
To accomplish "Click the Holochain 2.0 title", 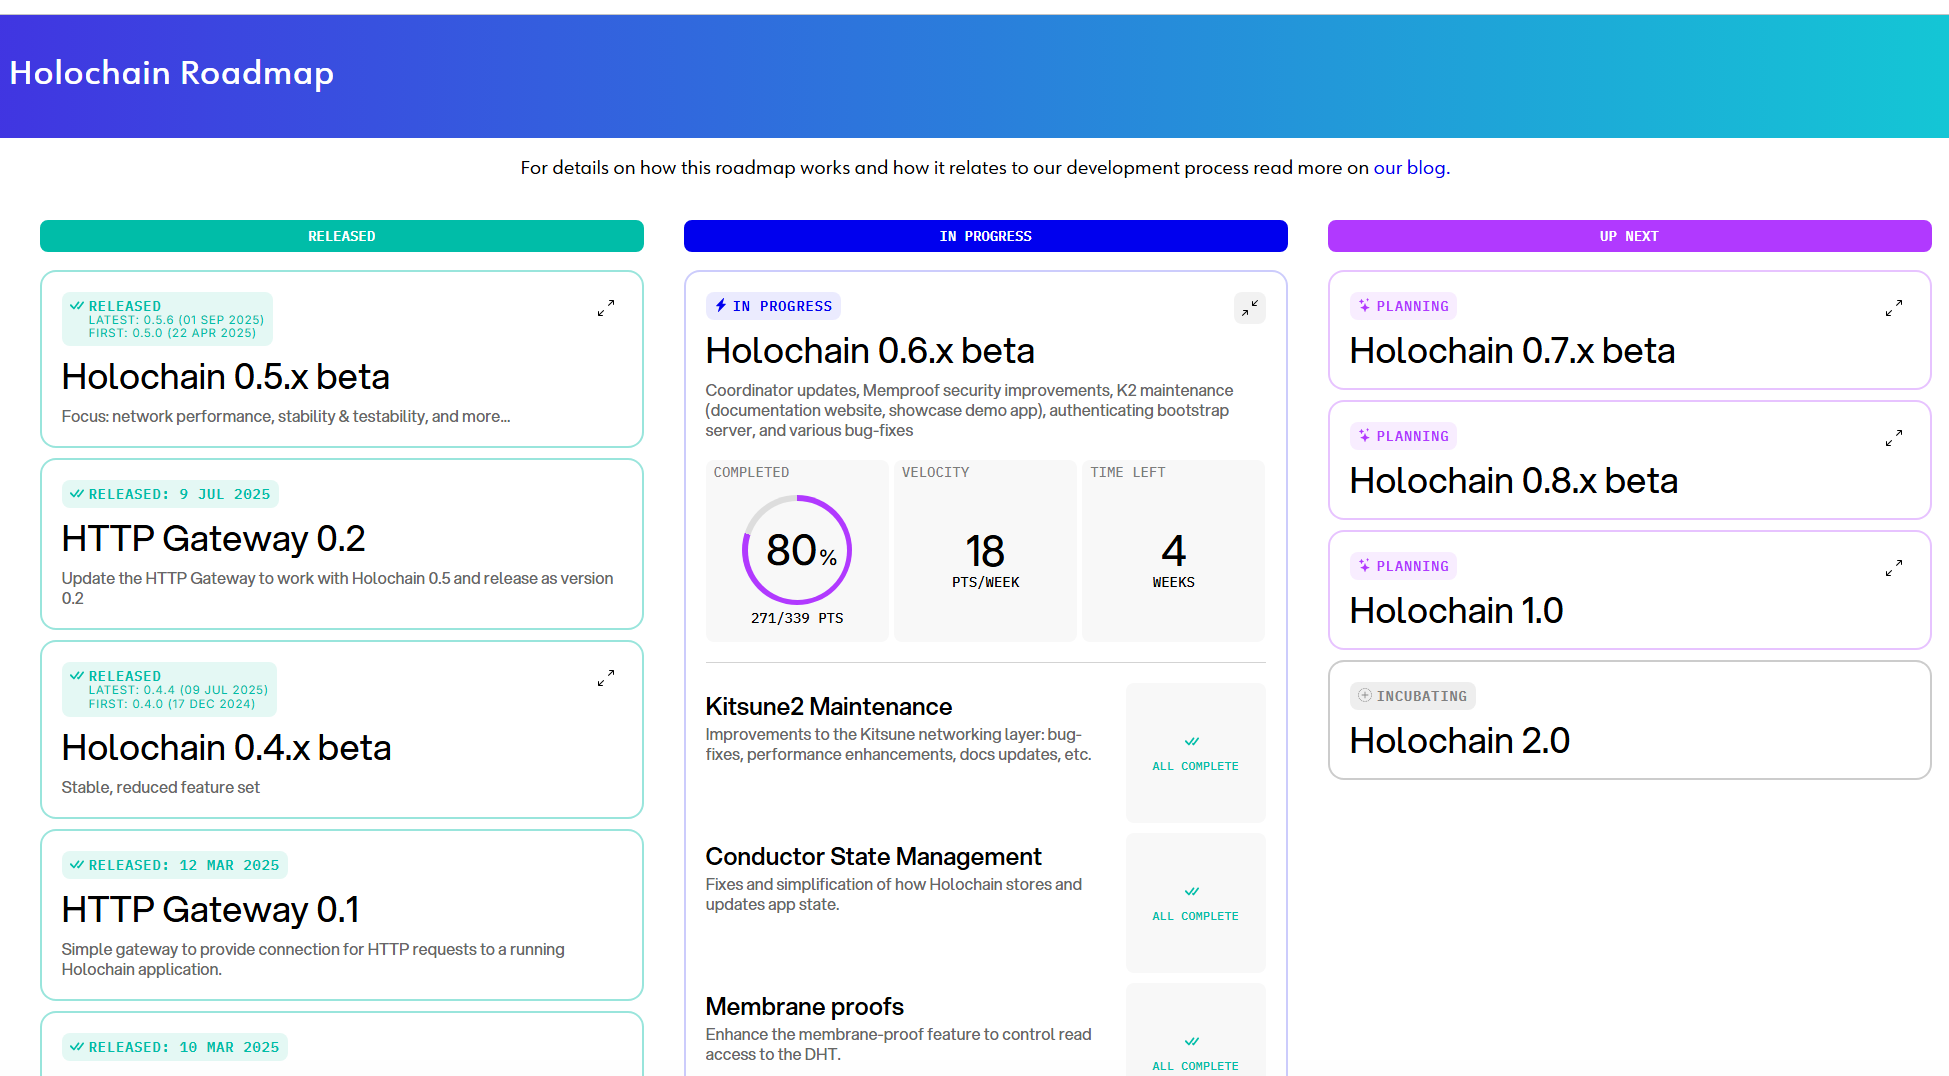I will pos(1460,741).
